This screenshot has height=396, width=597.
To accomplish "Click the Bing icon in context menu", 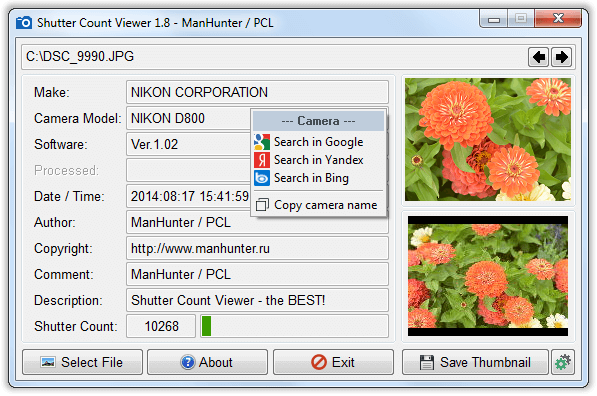I will pos(262,178).
